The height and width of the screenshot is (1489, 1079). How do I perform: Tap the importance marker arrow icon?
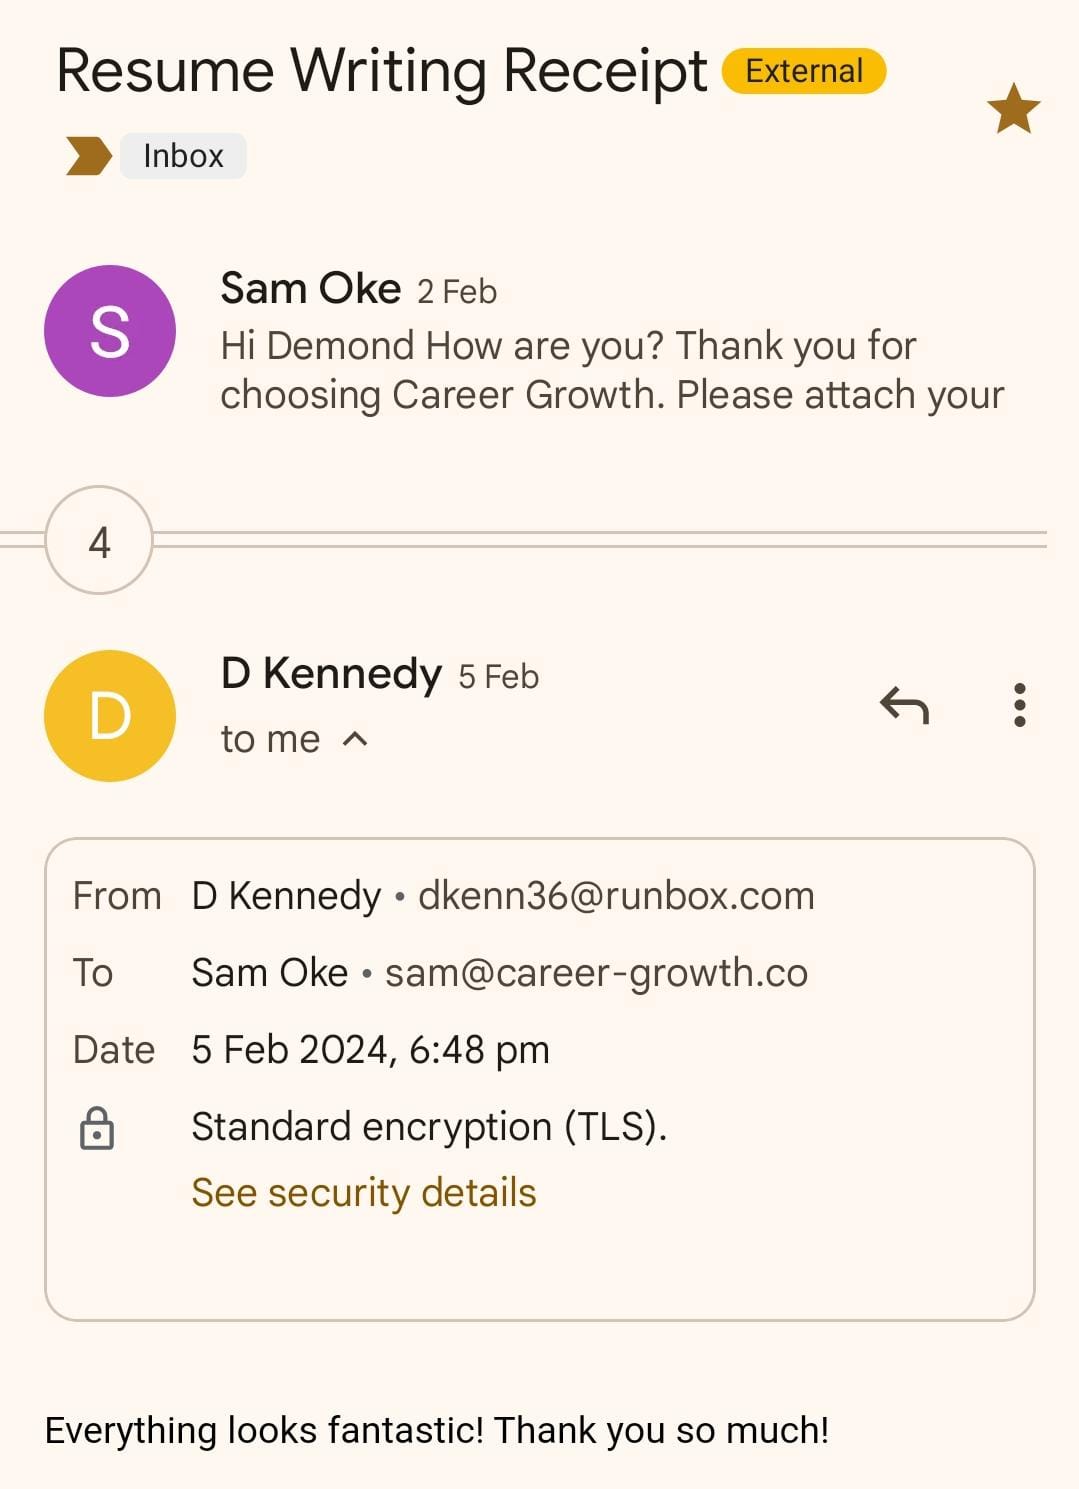tap(88, 157)
